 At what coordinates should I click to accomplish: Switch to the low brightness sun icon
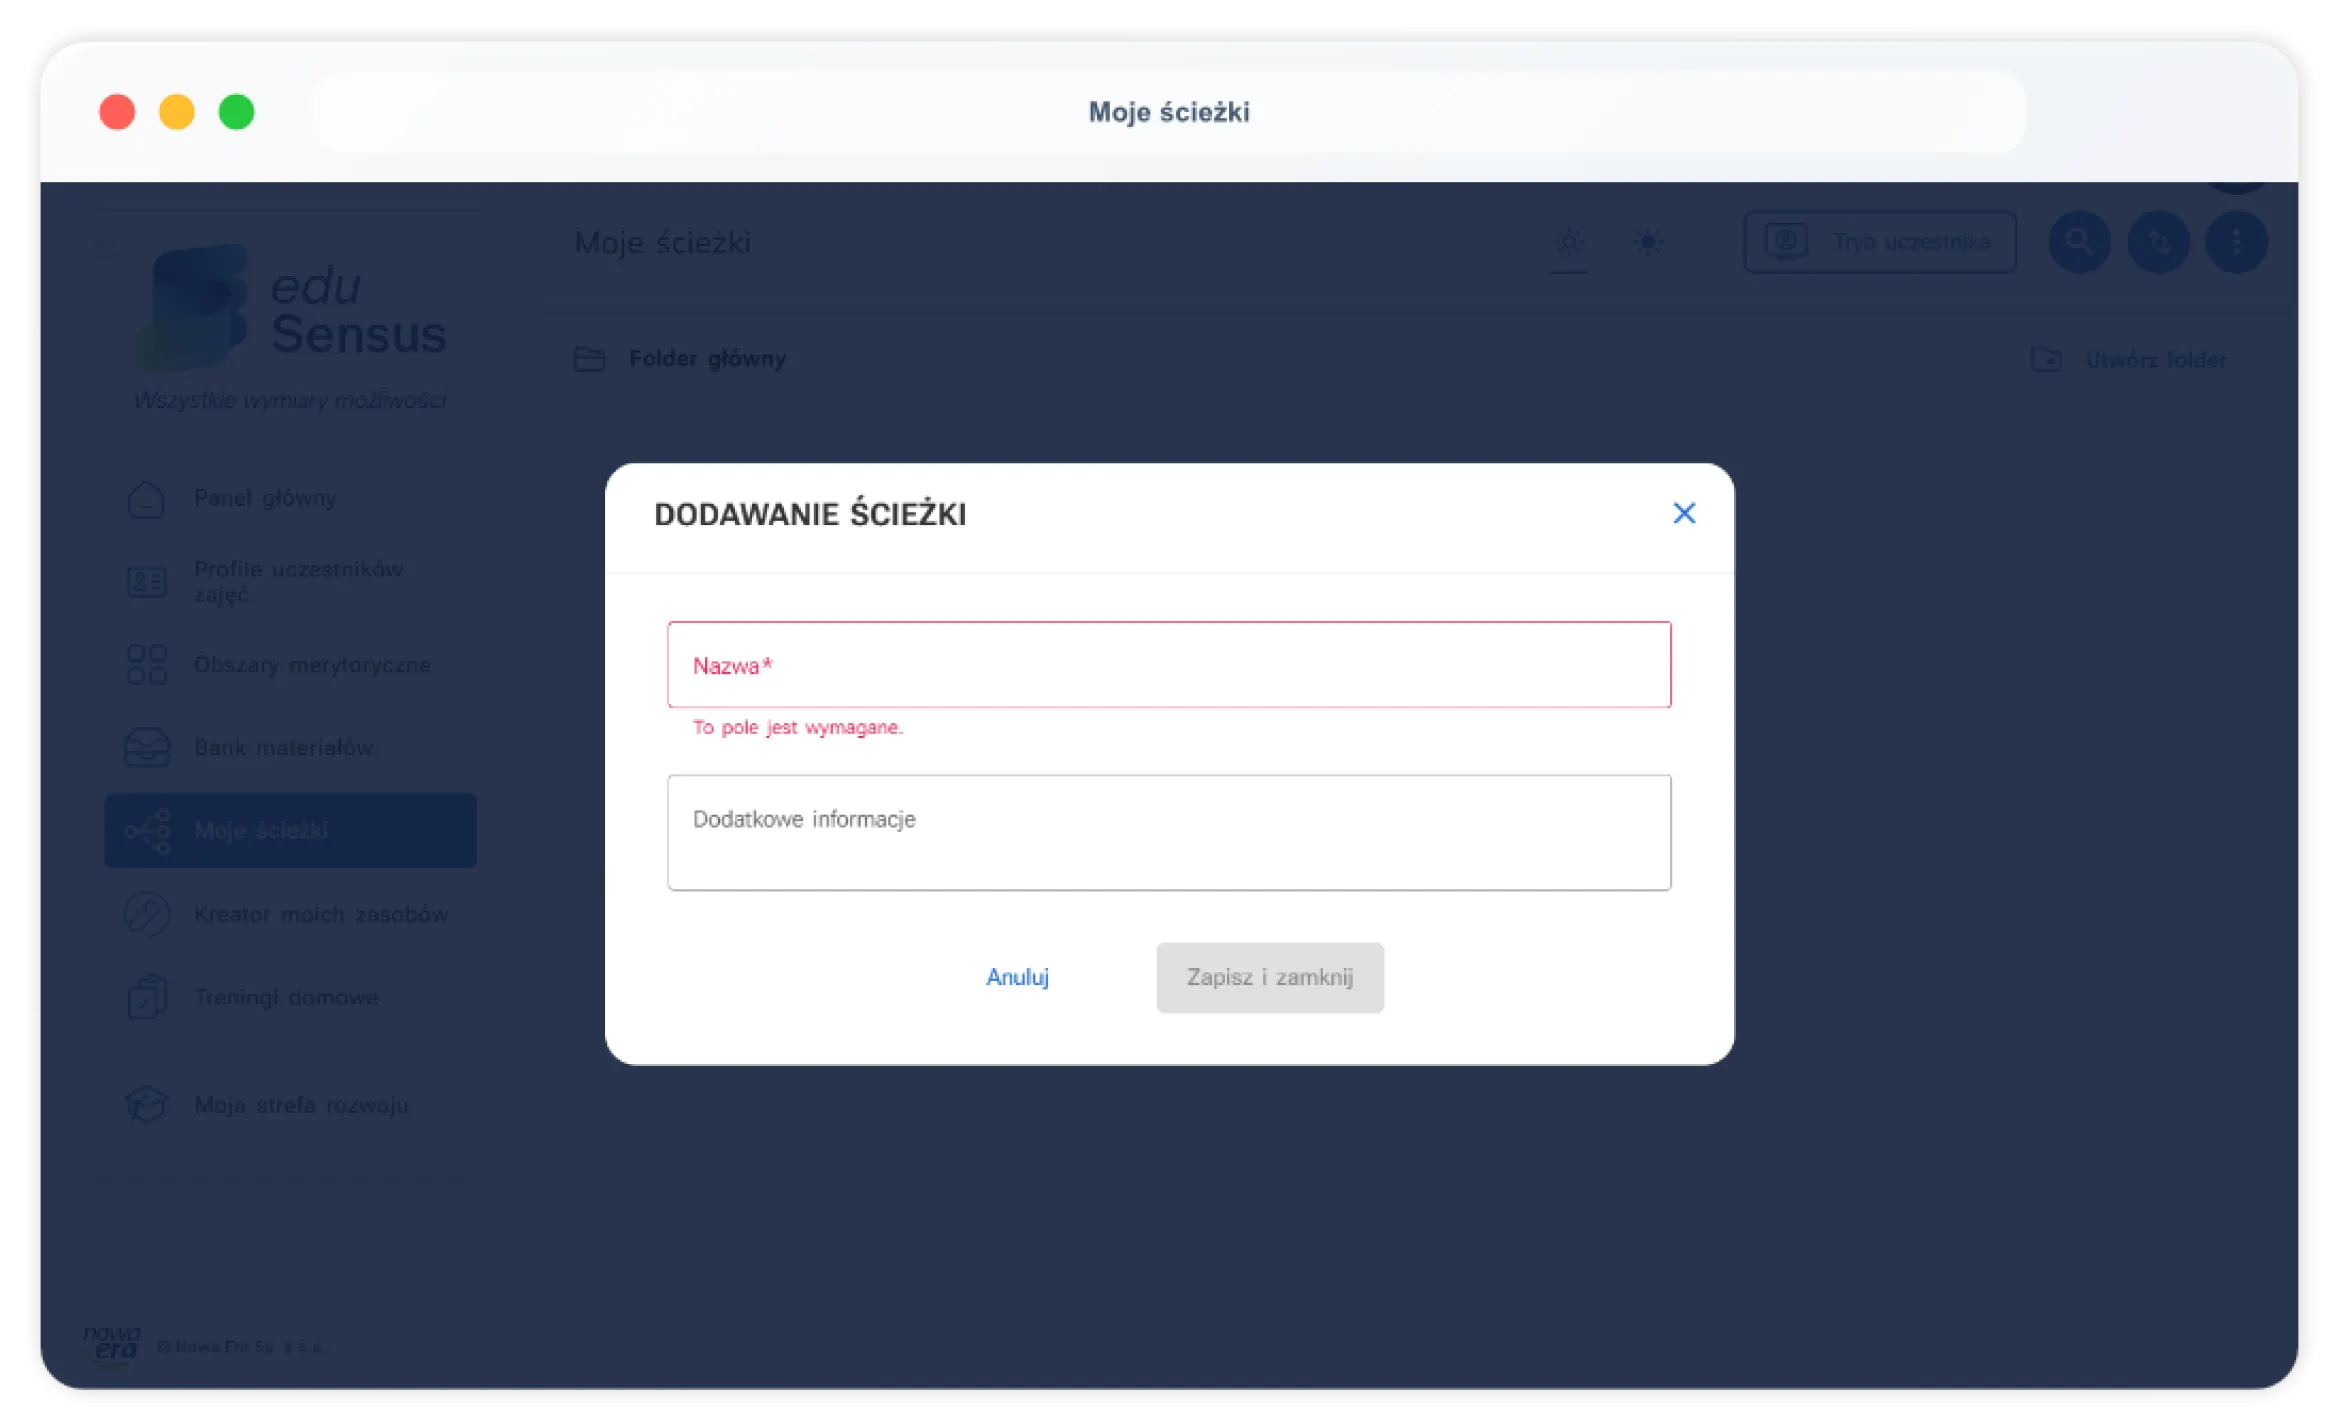[1569, 242]
